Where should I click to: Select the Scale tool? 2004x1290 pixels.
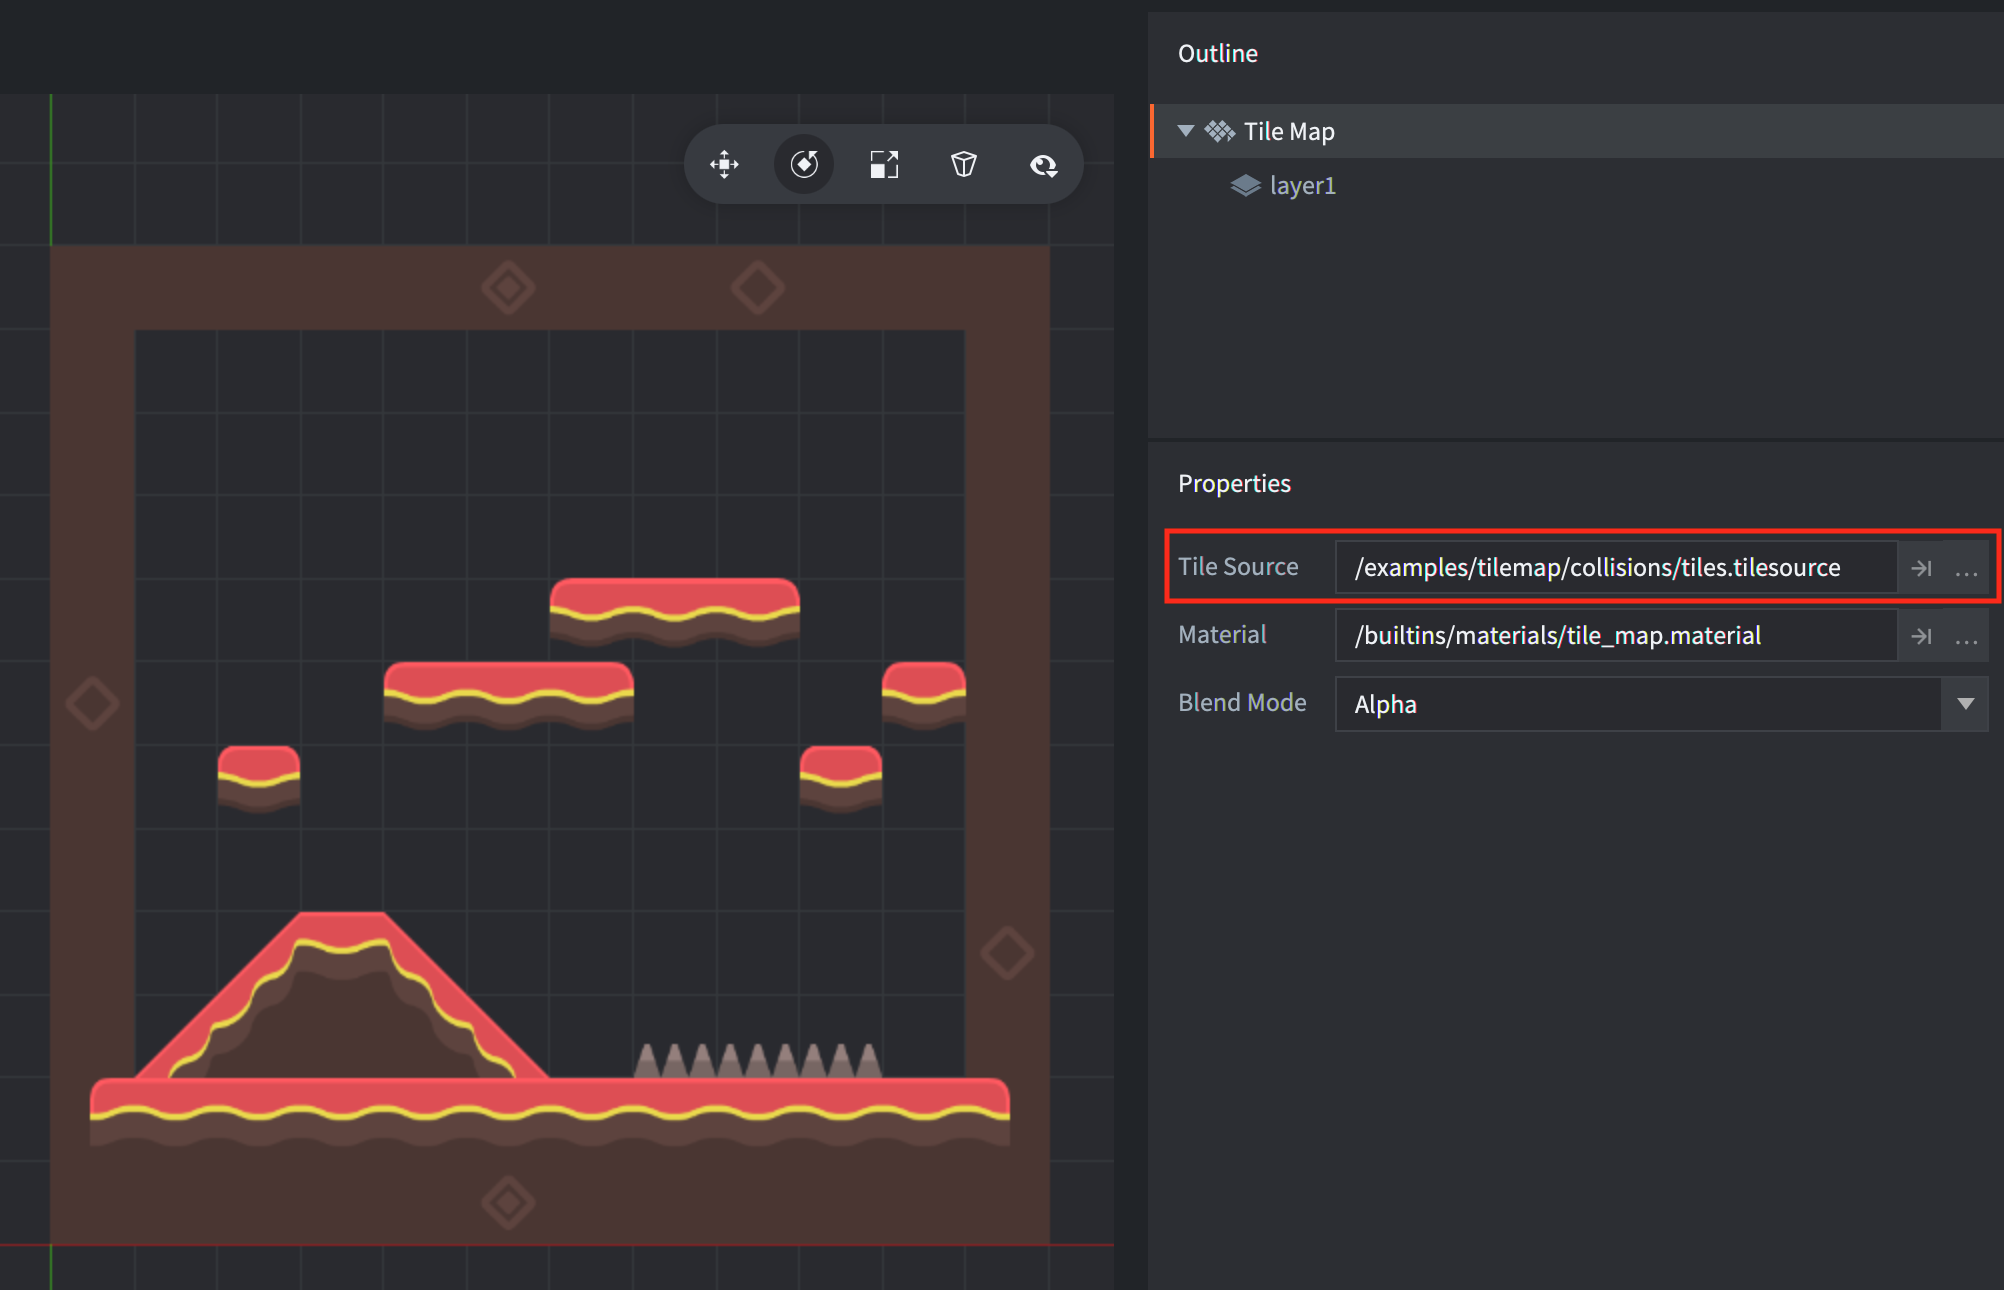click(884, 164)
